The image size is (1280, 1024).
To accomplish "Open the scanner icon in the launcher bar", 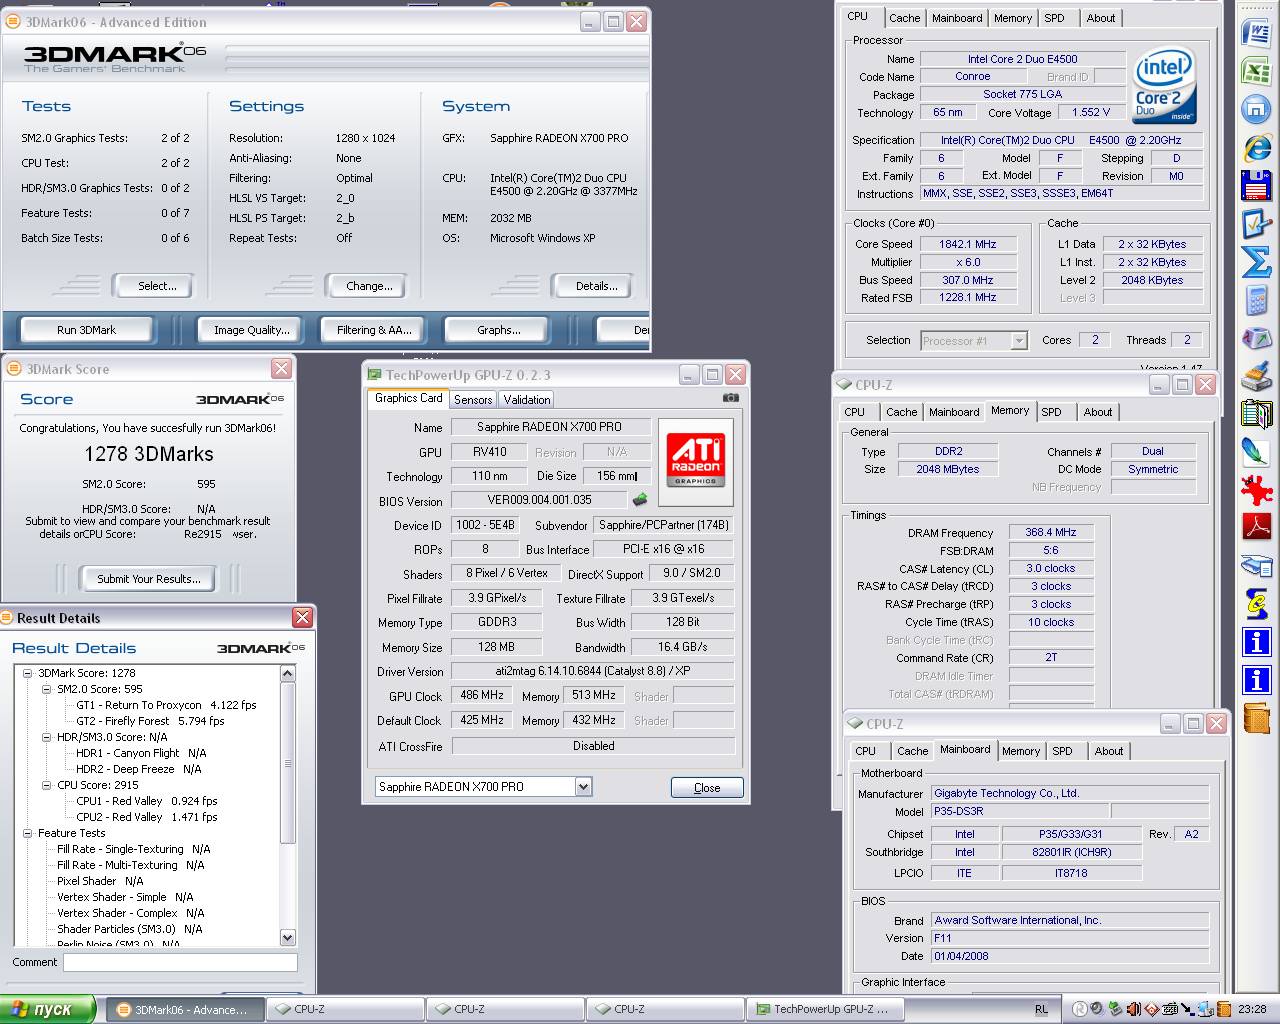I will (1256, 565).
